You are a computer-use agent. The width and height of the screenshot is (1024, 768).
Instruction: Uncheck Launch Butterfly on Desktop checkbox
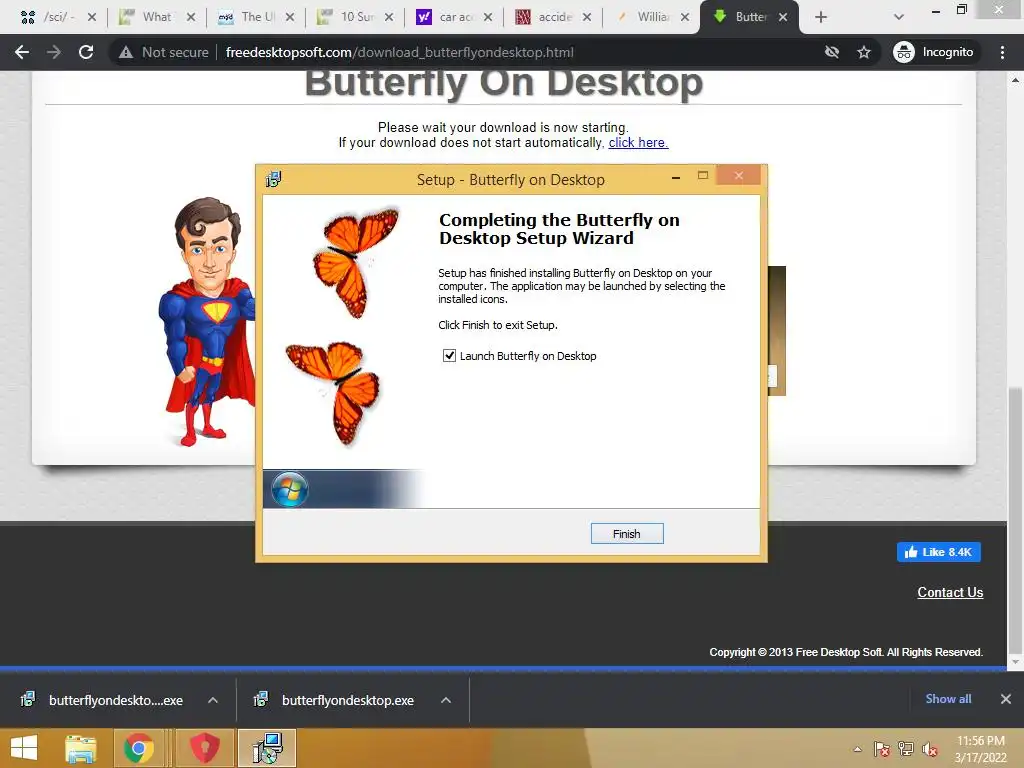pos(449,356)
